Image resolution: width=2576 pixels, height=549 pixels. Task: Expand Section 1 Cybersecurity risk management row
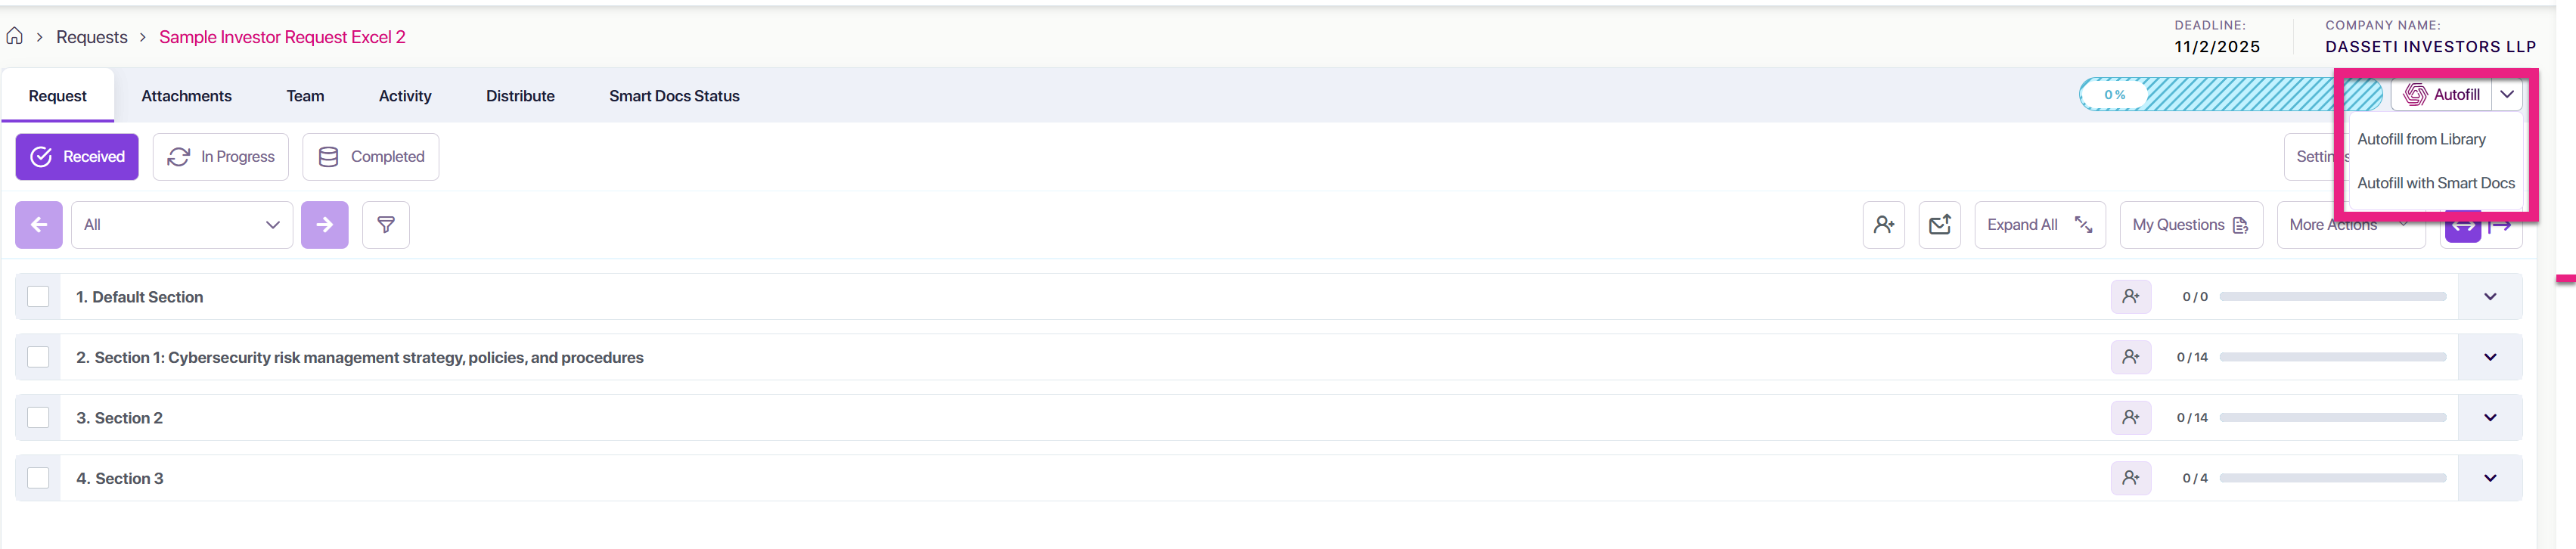[x=2490, y=357]
